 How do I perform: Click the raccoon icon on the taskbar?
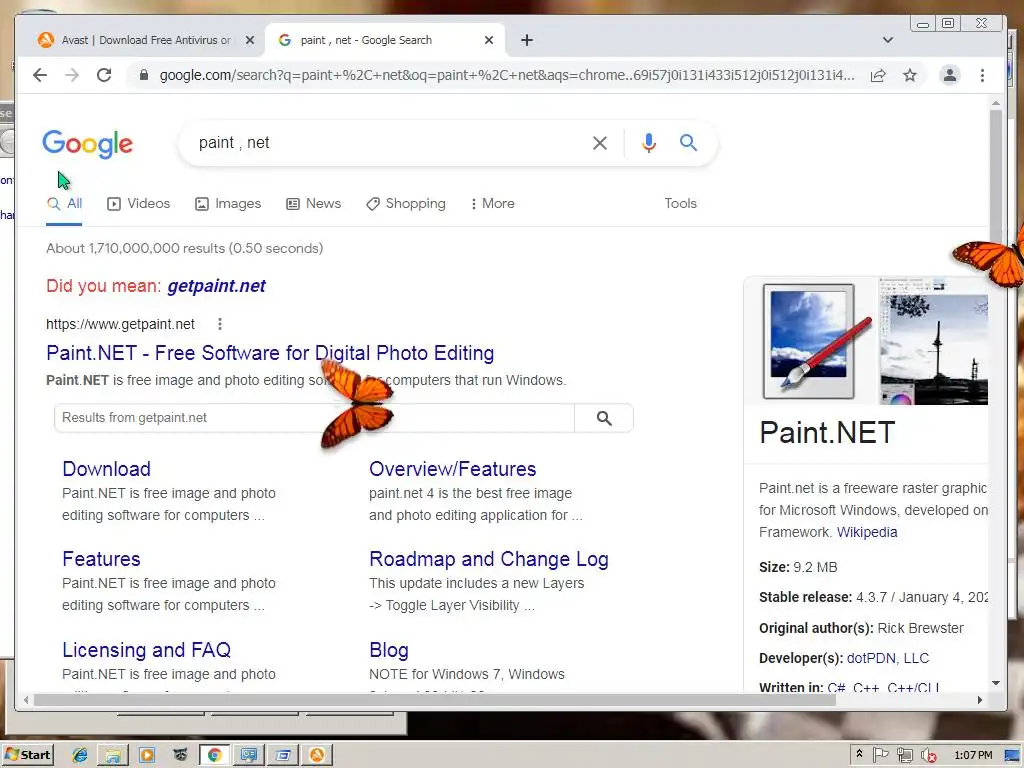point(180,755)
